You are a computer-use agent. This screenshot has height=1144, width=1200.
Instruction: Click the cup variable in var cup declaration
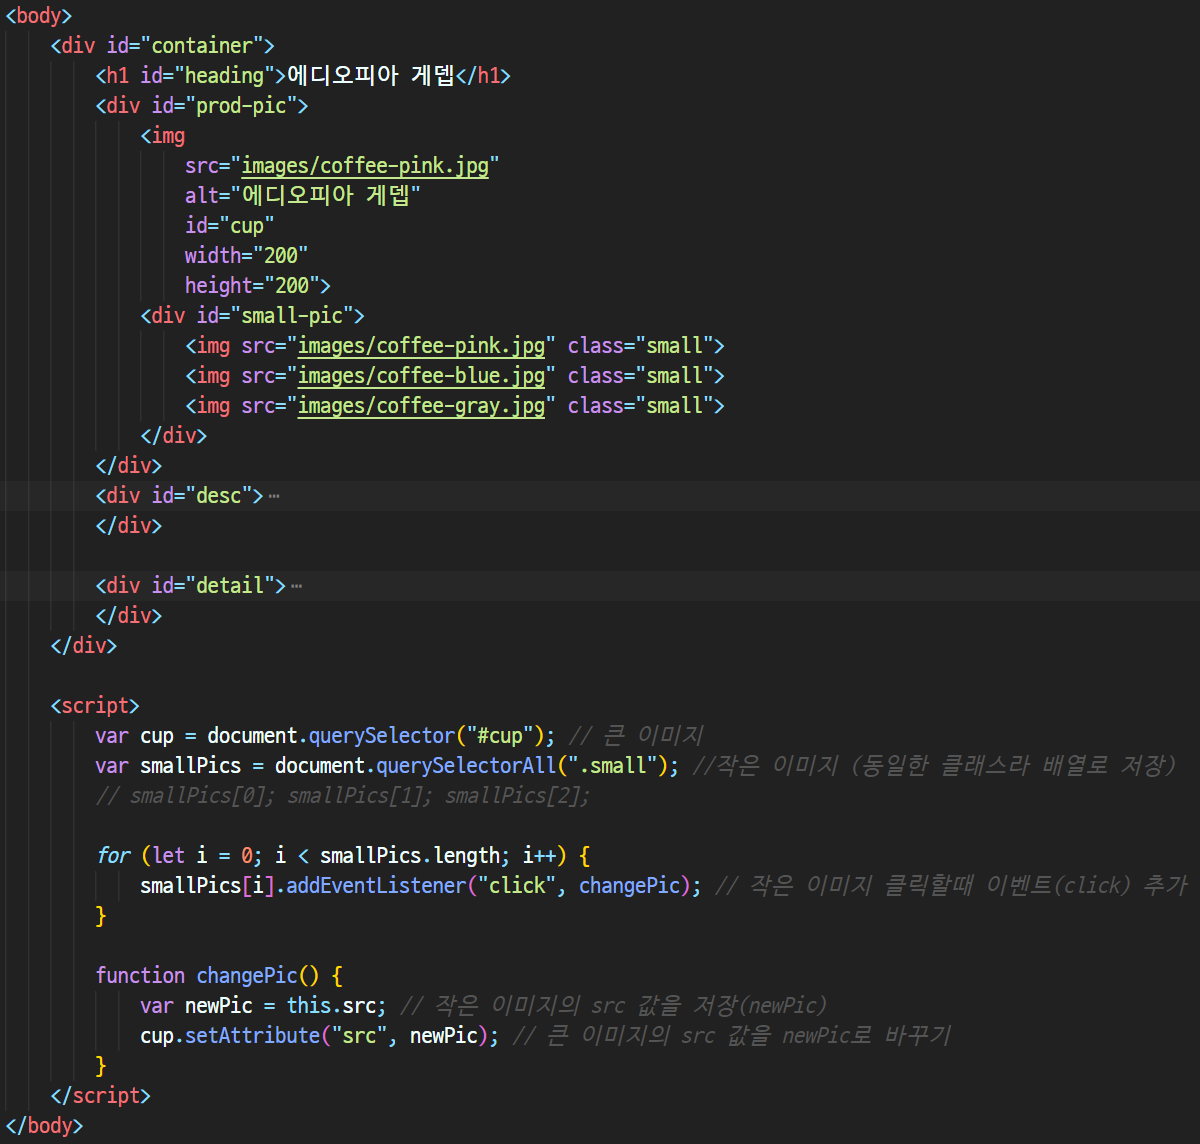point(157,736)
